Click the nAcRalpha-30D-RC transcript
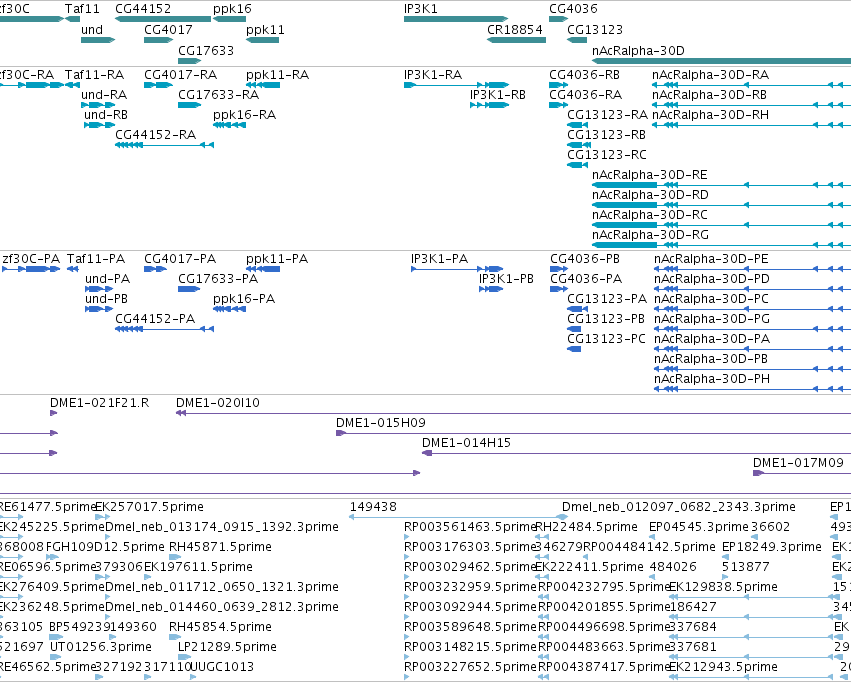This screenshot has width=851, height=682. click(x=721, y=225)
